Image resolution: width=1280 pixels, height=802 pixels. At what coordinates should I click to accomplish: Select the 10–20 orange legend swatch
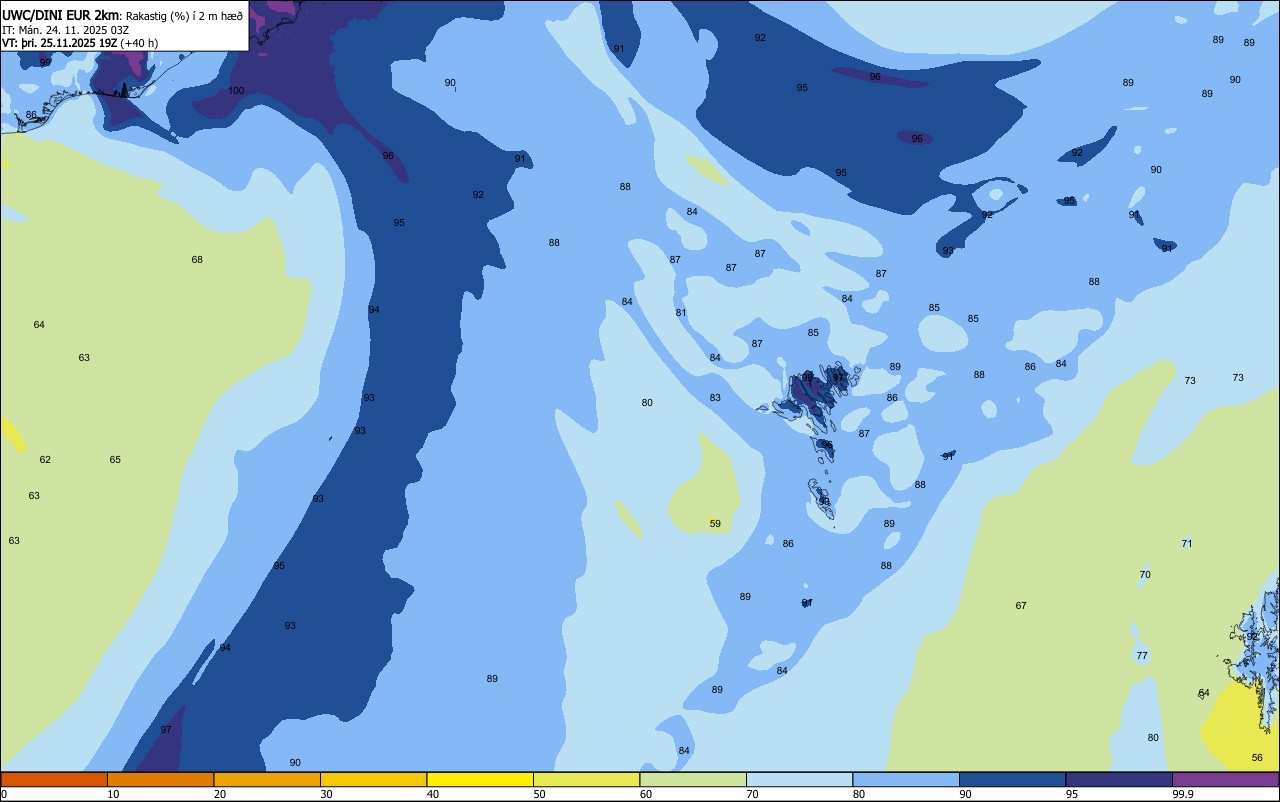(160, 779)
